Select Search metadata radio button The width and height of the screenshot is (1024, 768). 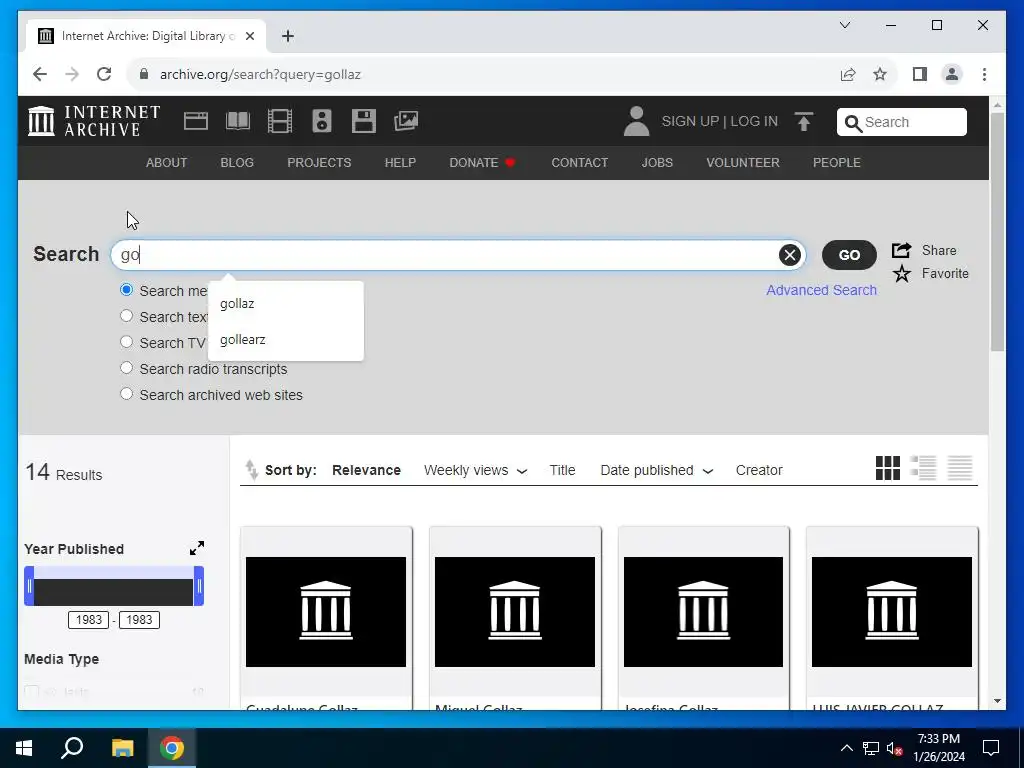[127, 290]
